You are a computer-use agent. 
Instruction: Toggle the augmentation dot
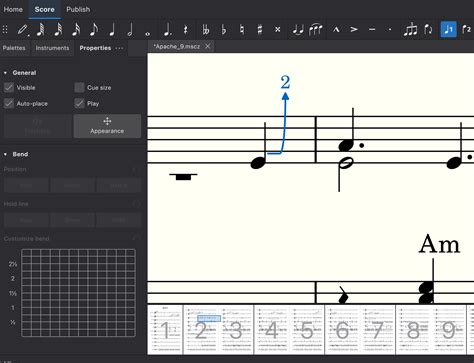pyautogui.click(x=168, y=30)
